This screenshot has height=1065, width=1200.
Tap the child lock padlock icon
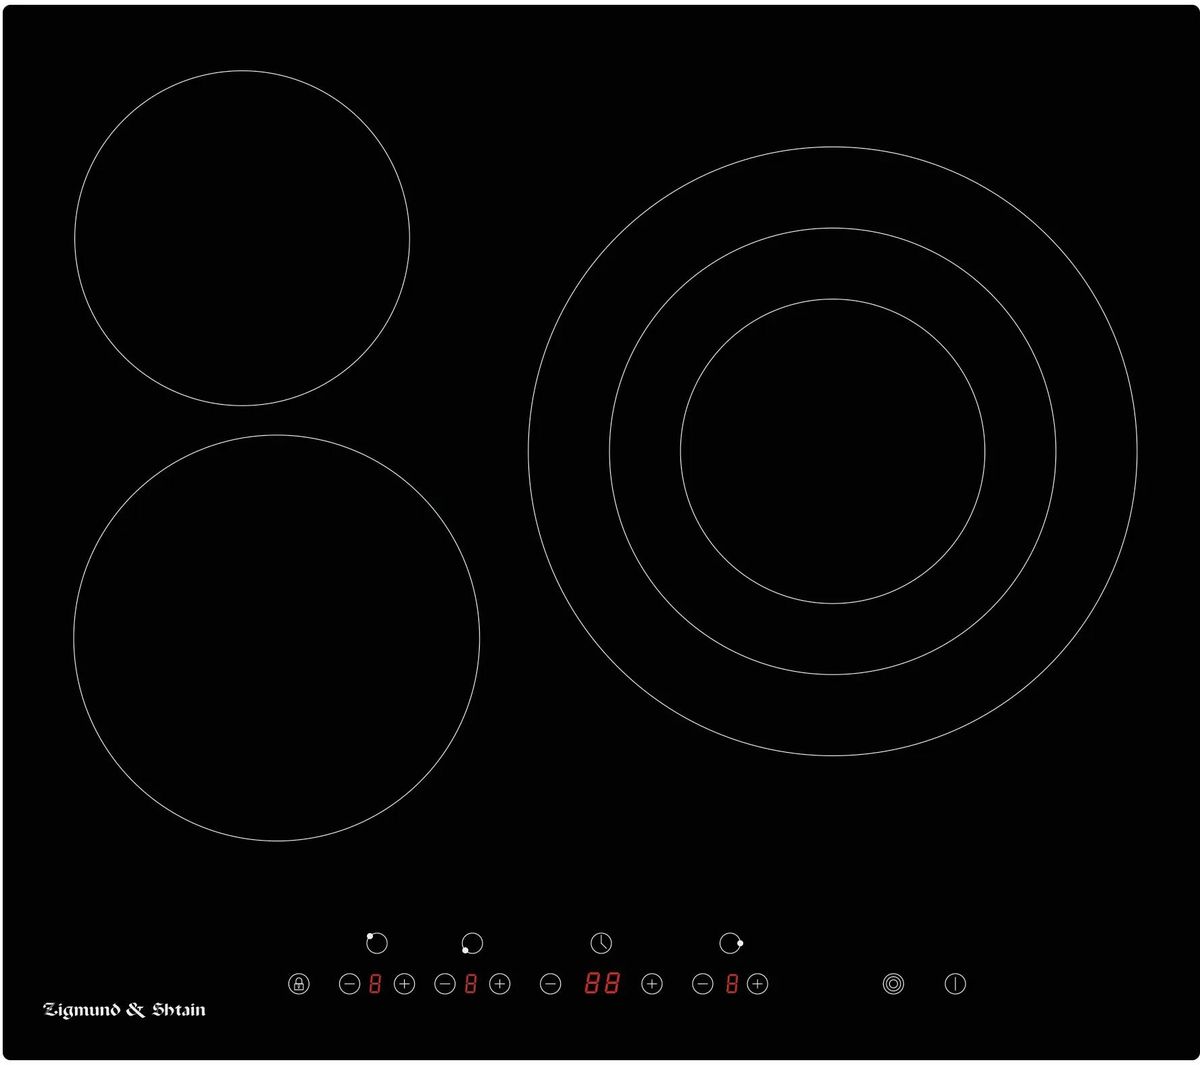point(298,984)
